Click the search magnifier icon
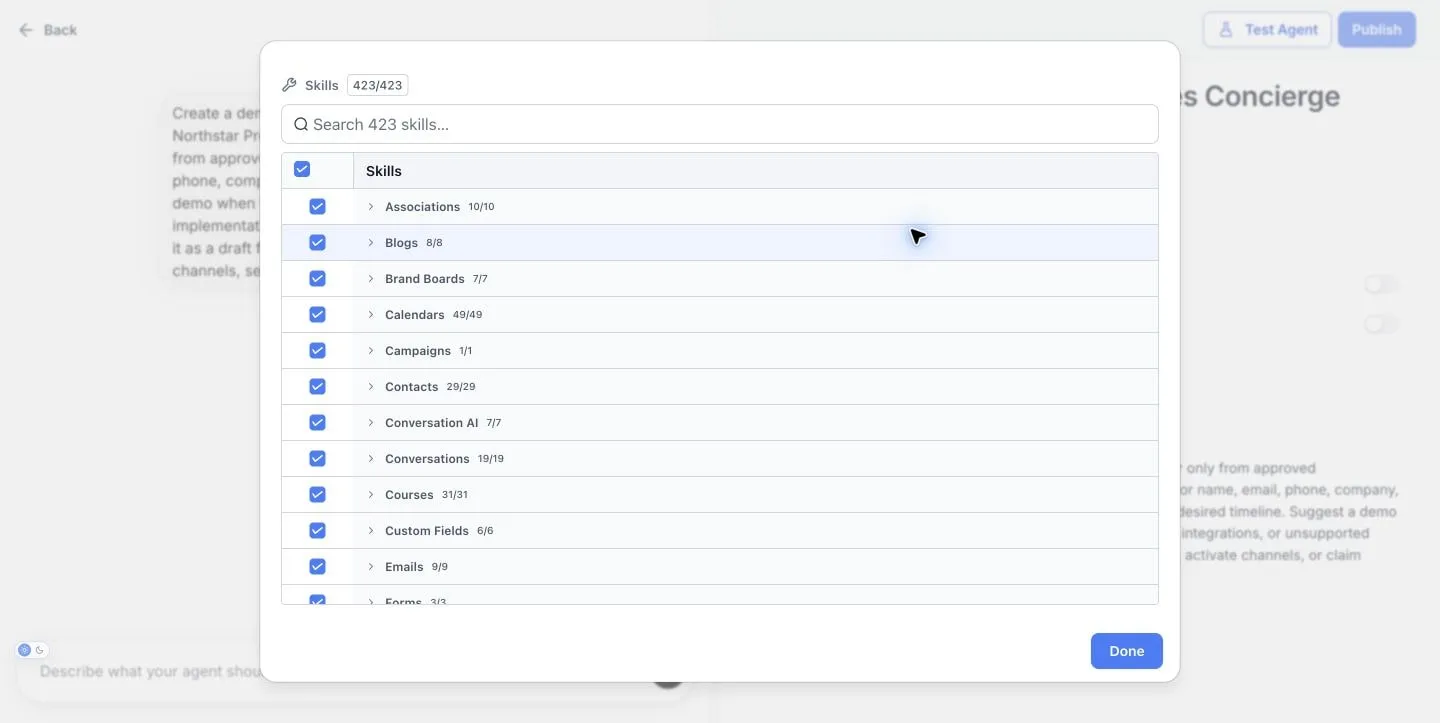1440x723 pixels. click(x=301, y=124)
